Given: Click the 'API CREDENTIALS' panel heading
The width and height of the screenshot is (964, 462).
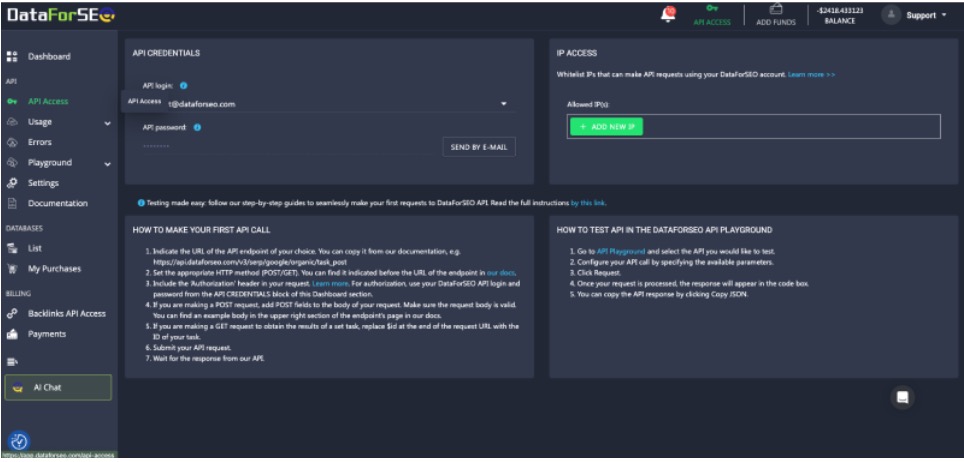Looking at the screenshot, I should tap(166, 54).
